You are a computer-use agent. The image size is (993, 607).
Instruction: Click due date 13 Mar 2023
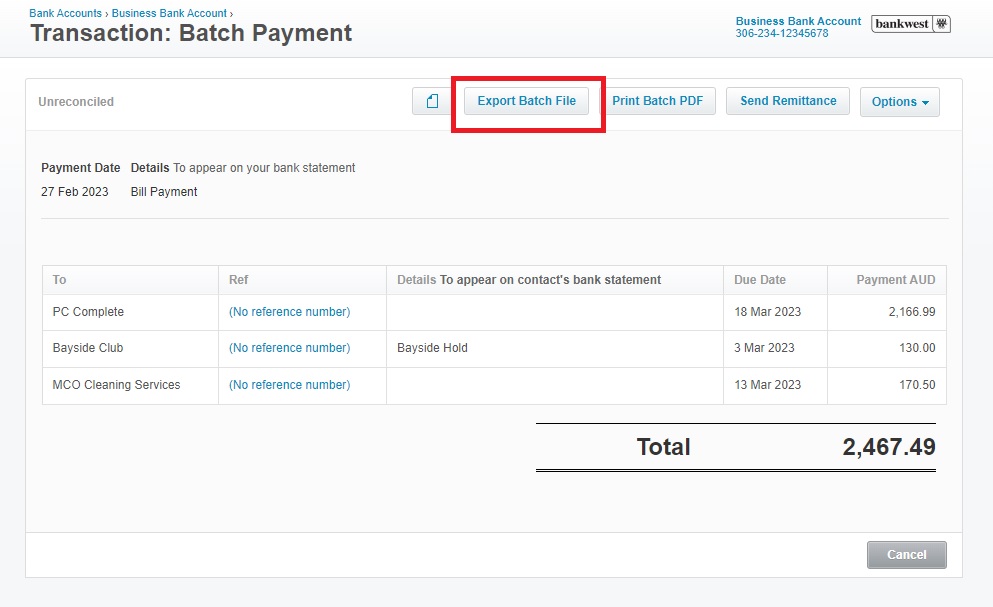(x=768, y=385)
